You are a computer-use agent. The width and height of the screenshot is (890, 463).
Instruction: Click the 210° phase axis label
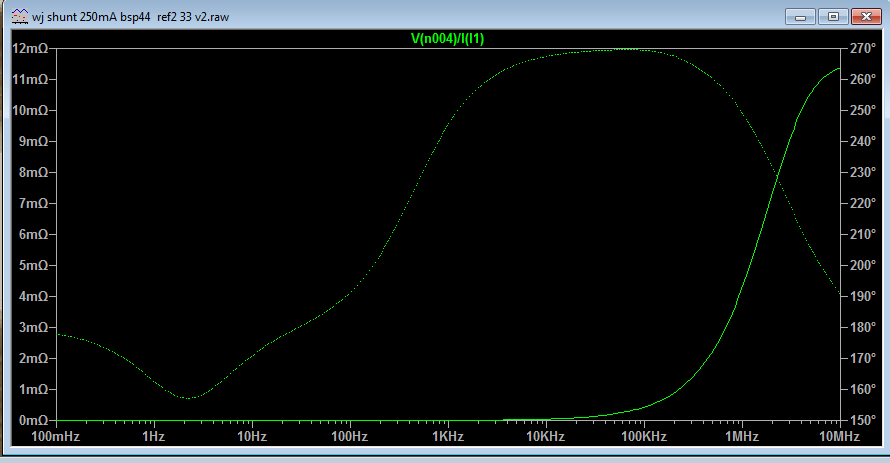click(863, 234)
